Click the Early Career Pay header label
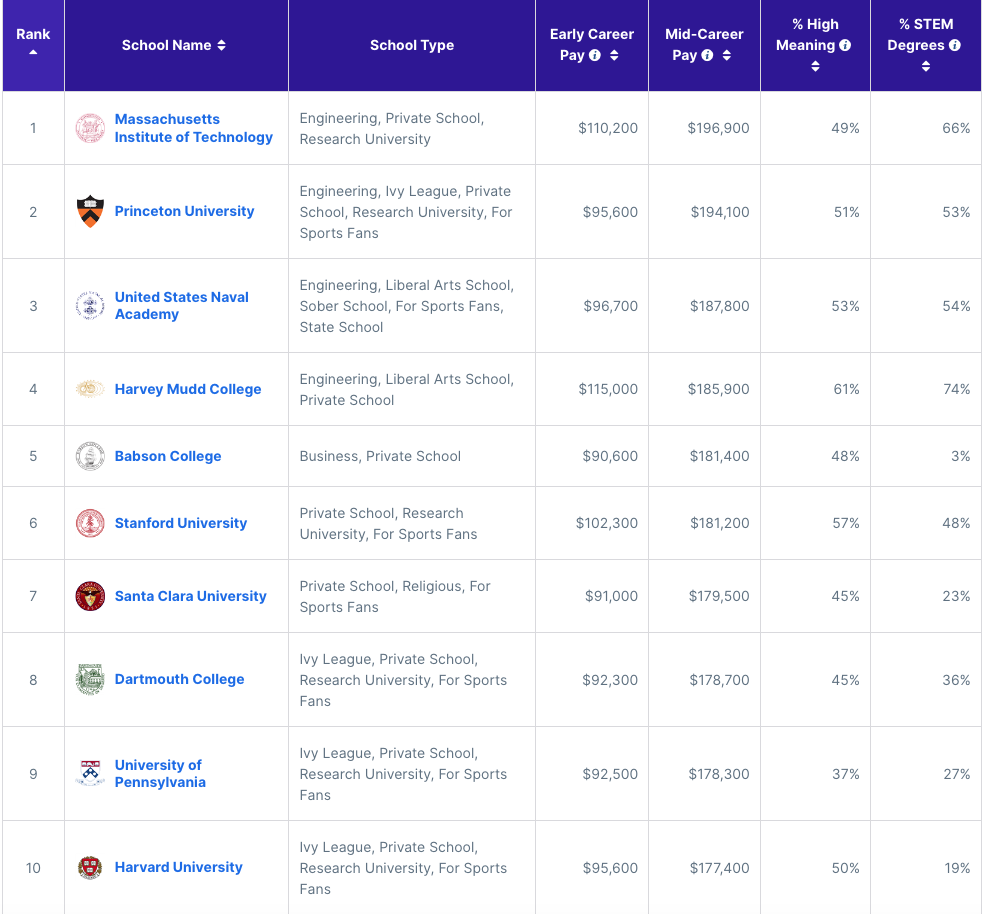The height and width of the screenshot is (914, 982). point(592,44)
